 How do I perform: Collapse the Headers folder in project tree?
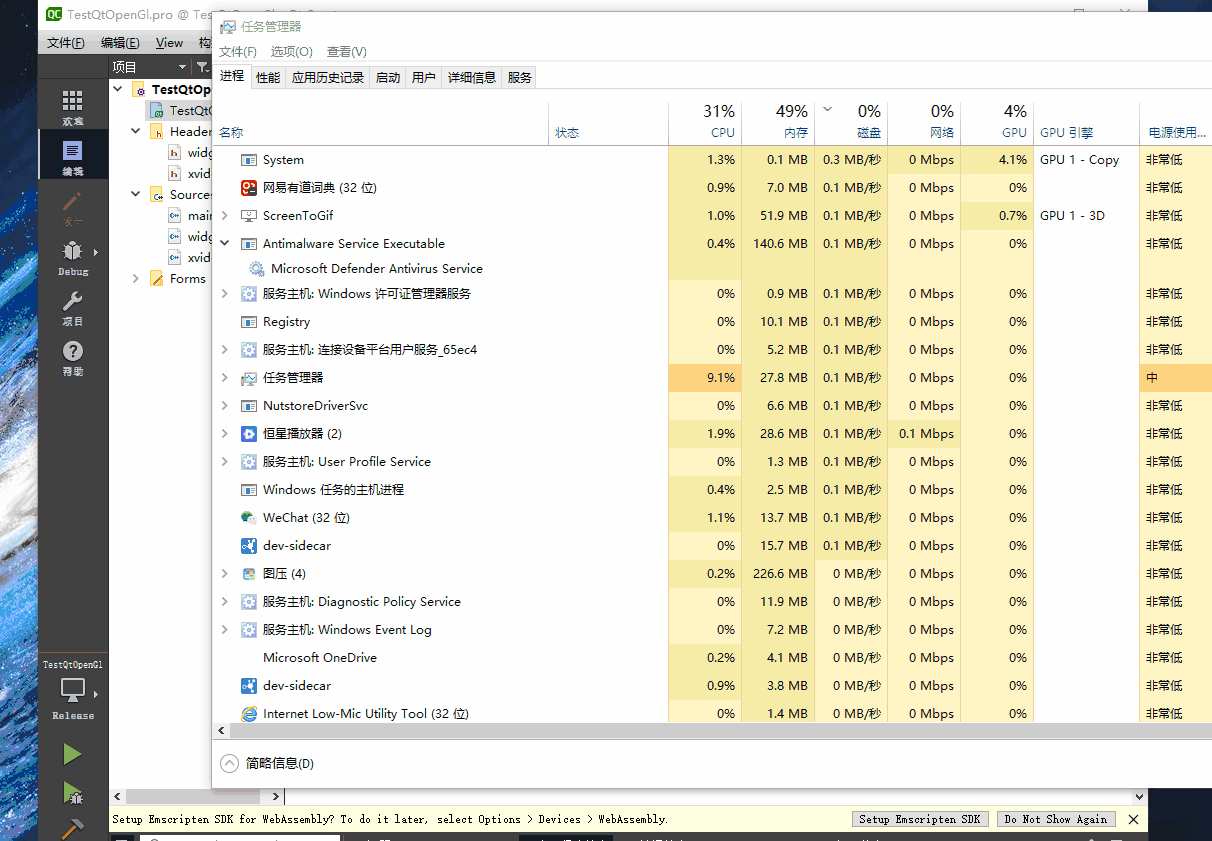(x=136, y=131)
